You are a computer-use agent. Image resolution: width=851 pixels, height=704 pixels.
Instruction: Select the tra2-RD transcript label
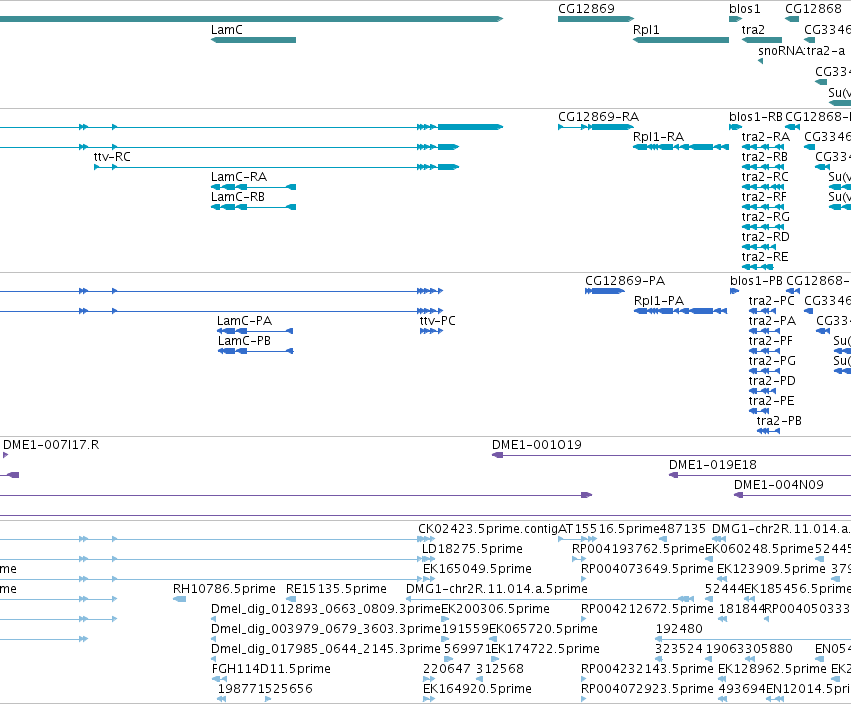pyautogui.click(x=766, y=237)
